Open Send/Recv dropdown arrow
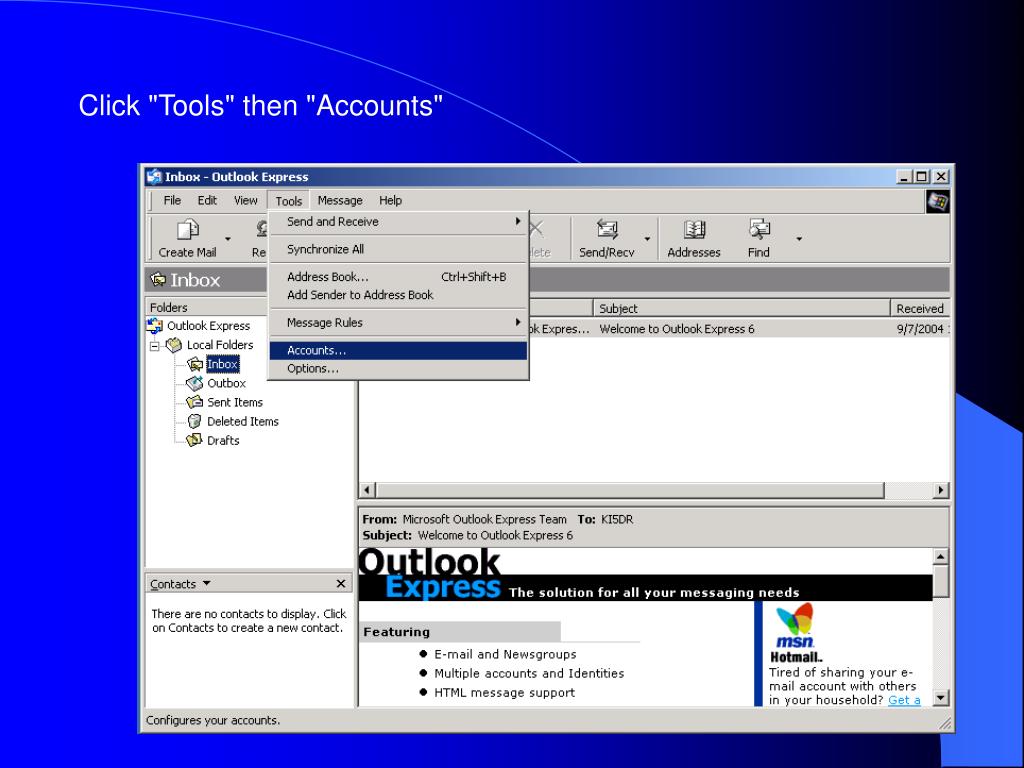 click(647, 238)
